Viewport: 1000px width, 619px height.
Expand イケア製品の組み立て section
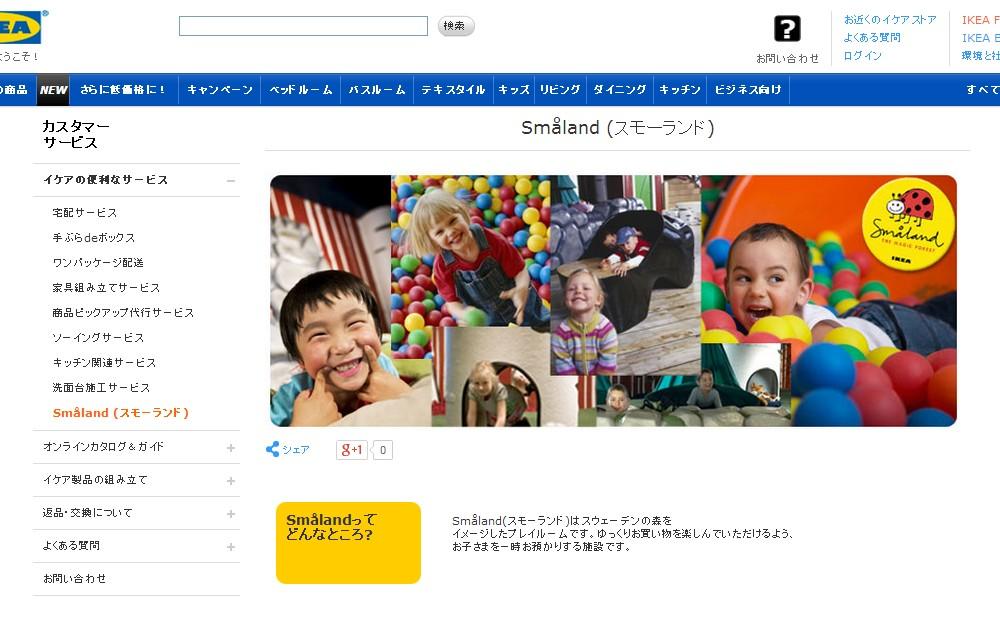pyautogui.click(x=231, y=481)
